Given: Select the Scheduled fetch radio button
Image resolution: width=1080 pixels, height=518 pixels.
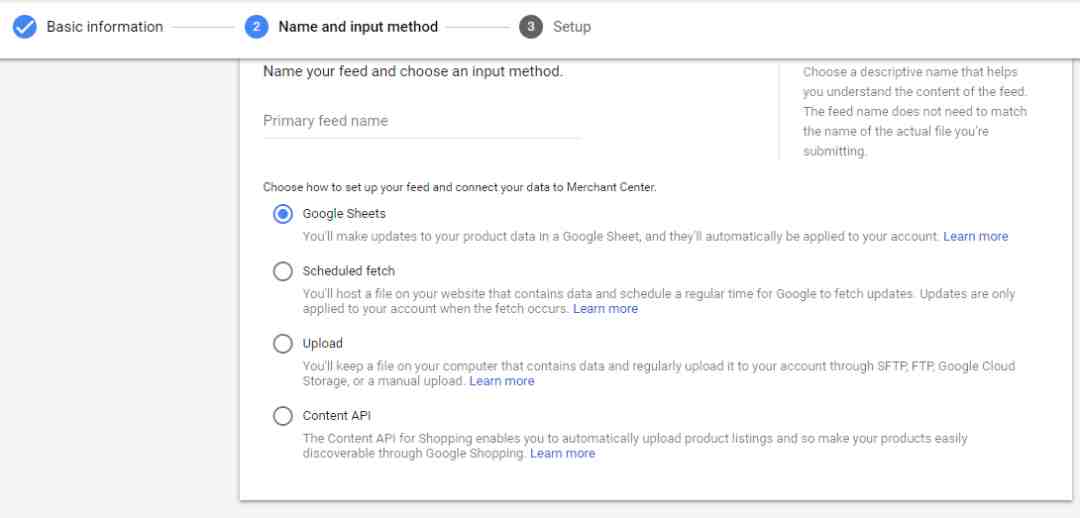Looking at the screenshot, I should coord(283,271).
